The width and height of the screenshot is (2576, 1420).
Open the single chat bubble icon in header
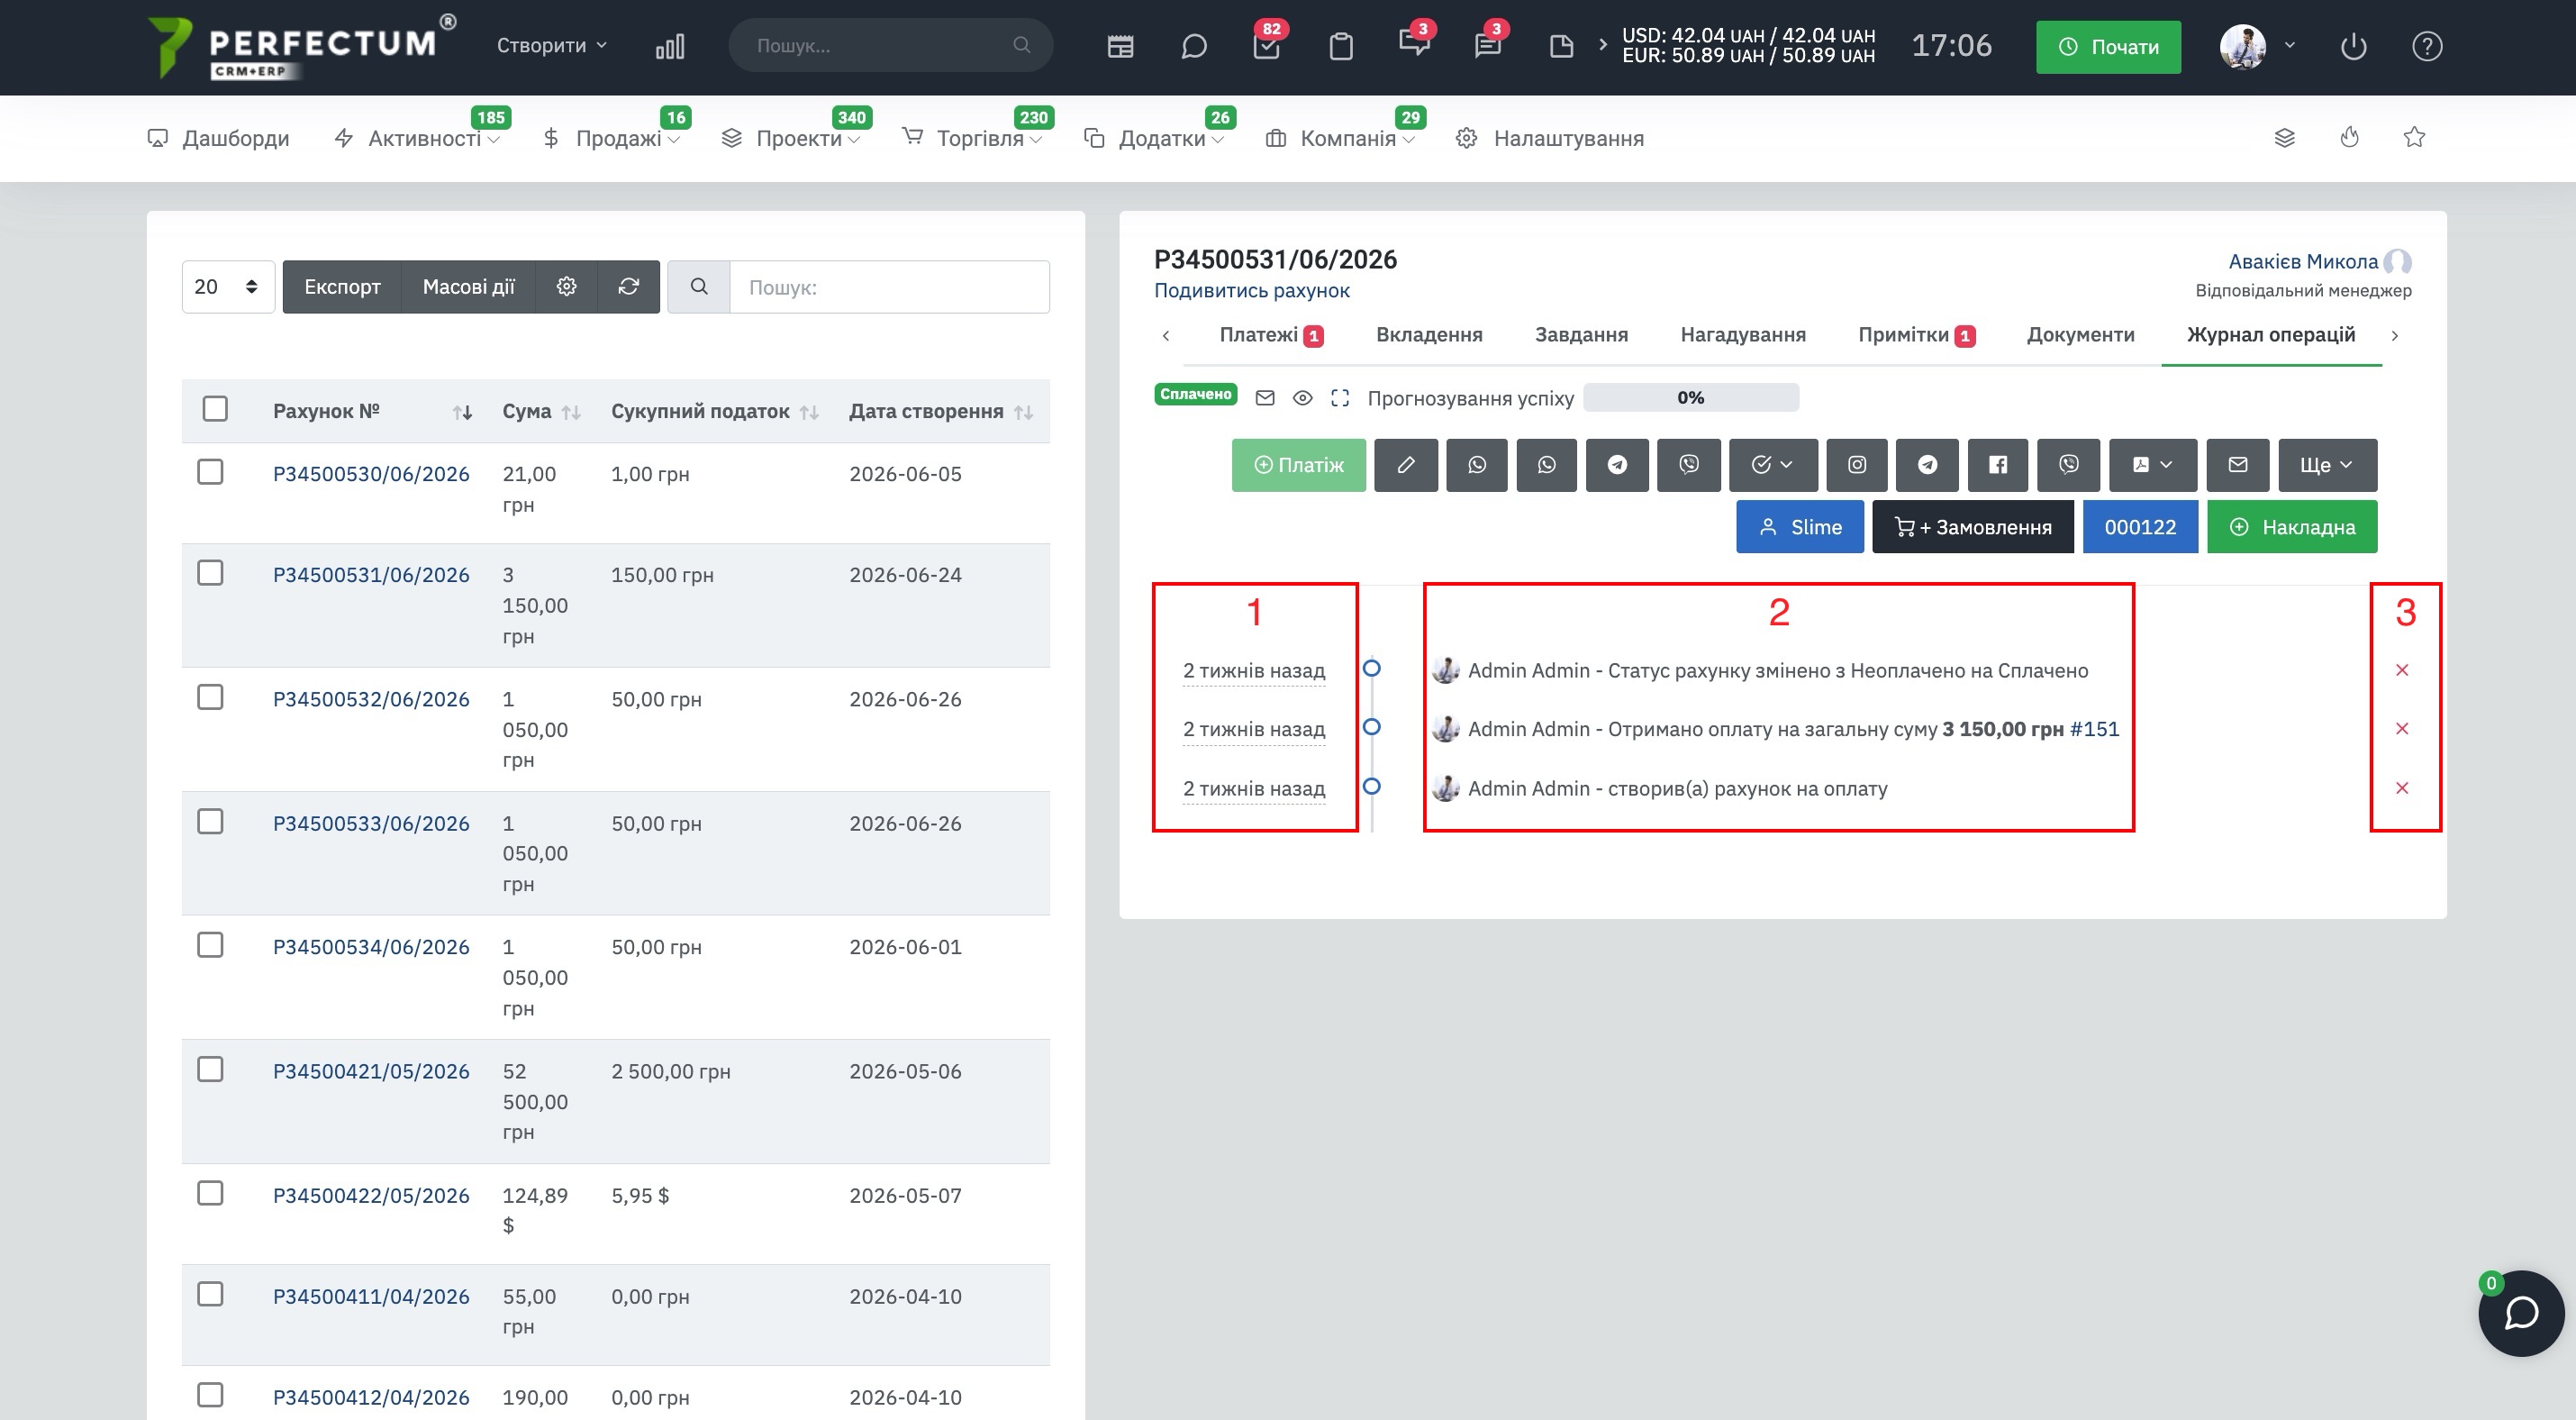[x=1193, y=46]
